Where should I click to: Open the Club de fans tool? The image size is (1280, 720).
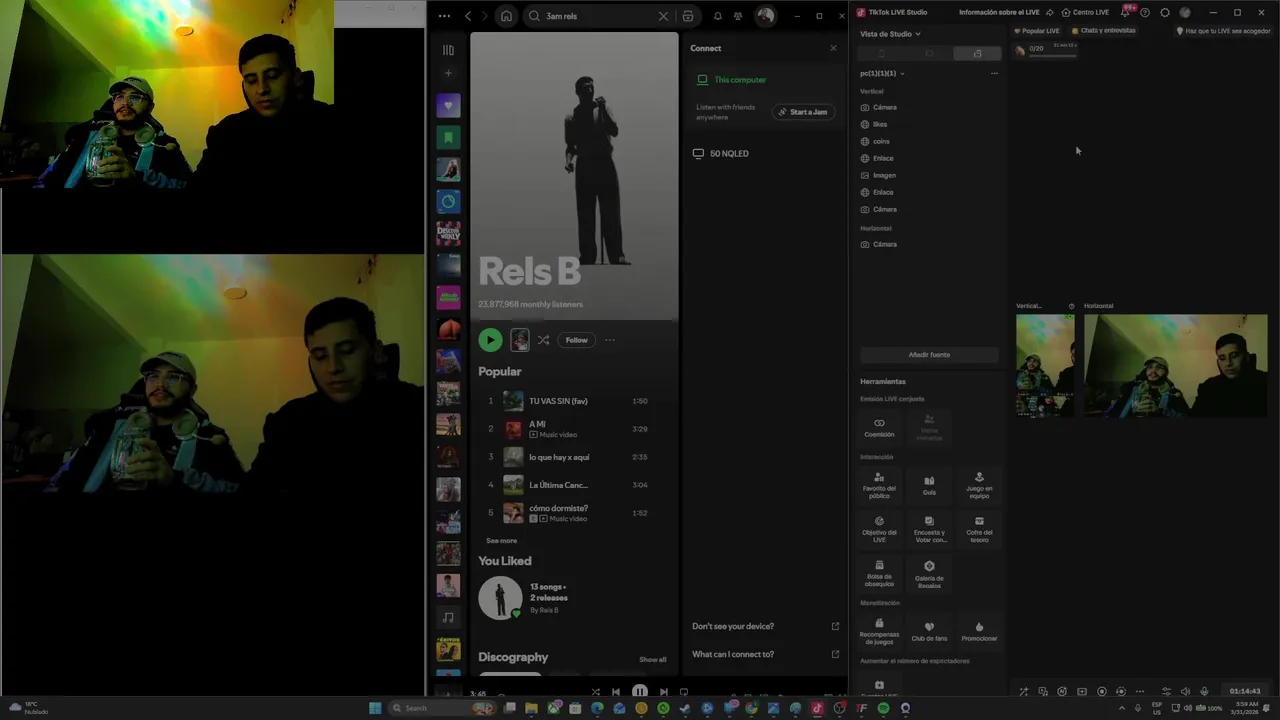[x=929, y=631]
